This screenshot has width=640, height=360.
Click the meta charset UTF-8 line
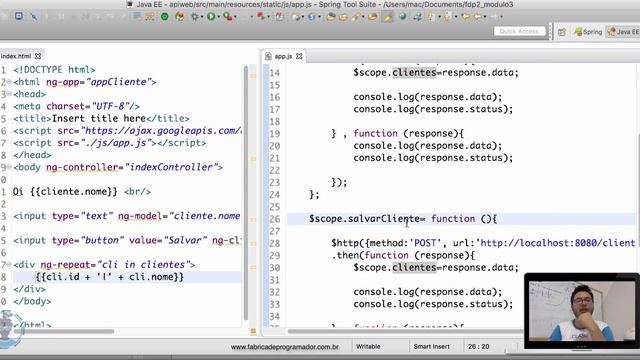pos(76,106)
